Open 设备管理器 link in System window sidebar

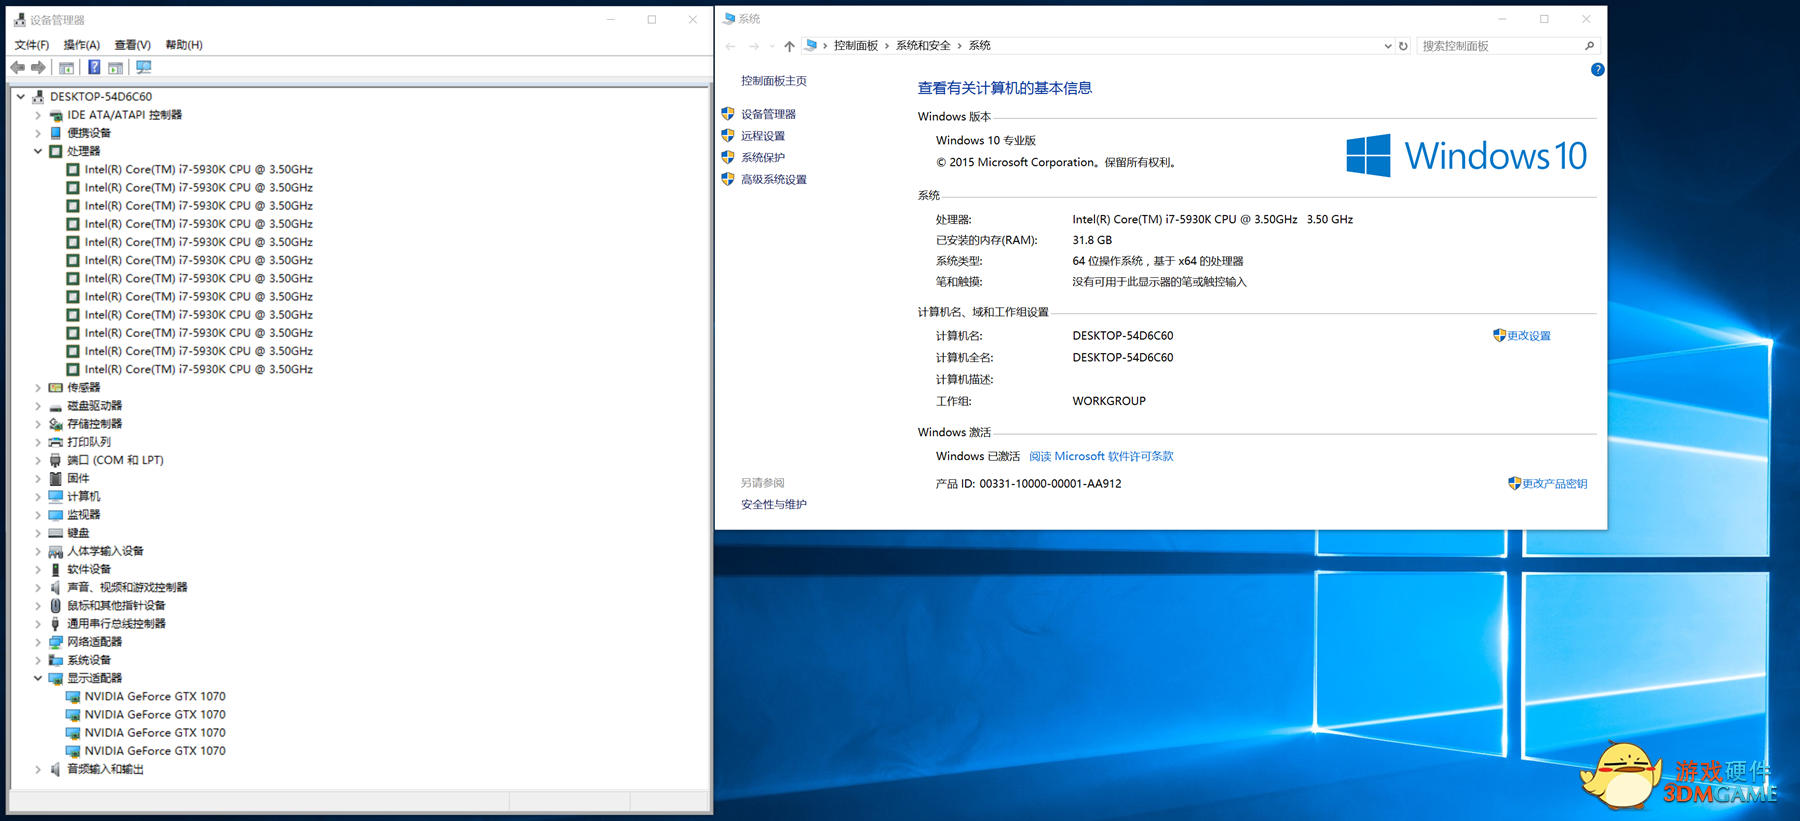768,114
